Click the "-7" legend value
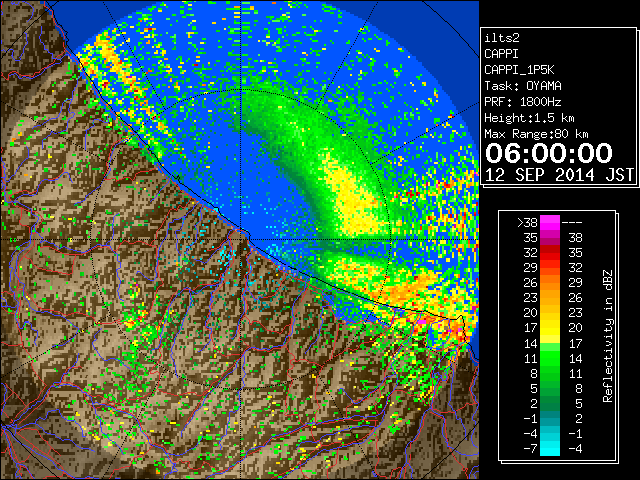 click(x=530, y=449)
